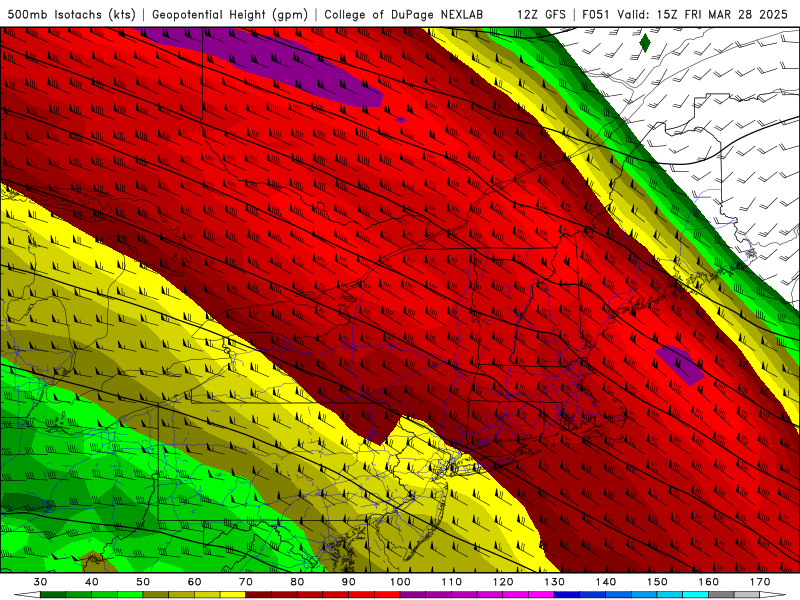This screenshot has height=600, width=800.
Task: Click the '100' label on the color scale
Action: click(400, 582)
